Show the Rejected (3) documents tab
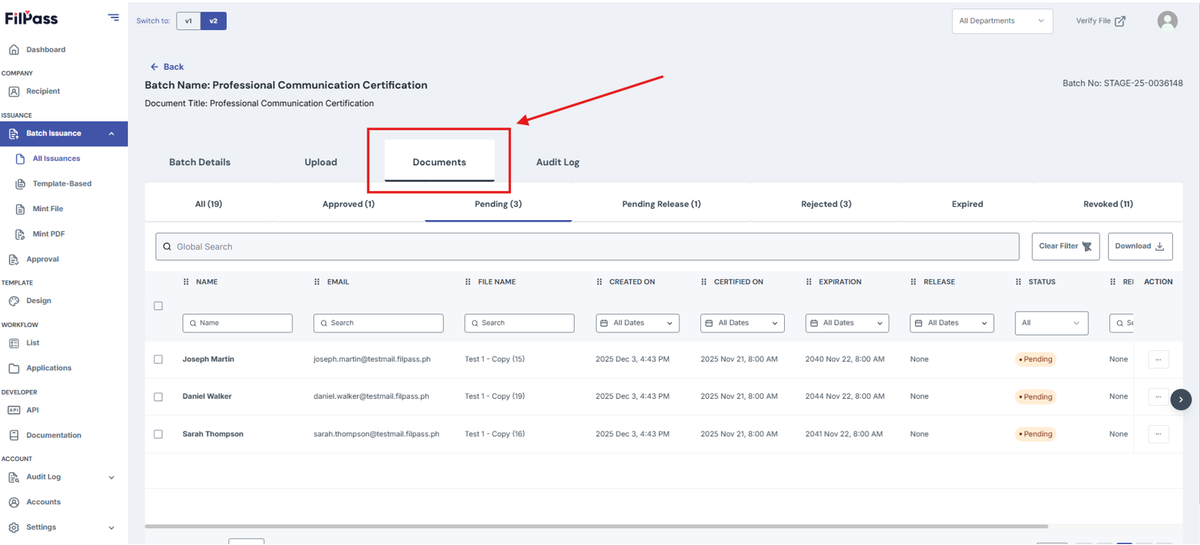1200x545 pixels. (x=826, y=204)
